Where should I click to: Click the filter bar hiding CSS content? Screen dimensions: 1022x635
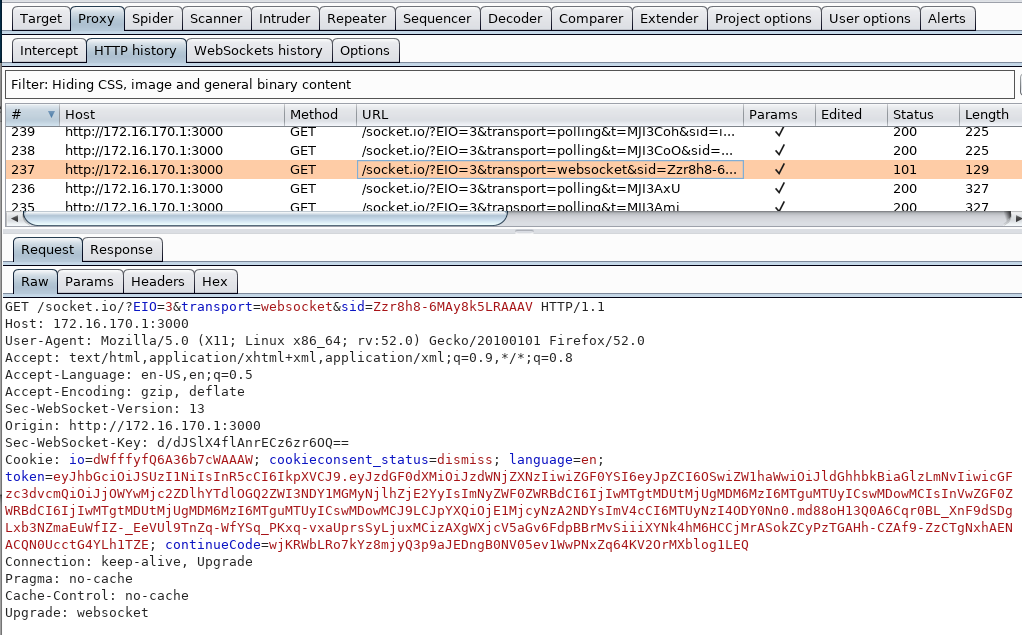510,85
